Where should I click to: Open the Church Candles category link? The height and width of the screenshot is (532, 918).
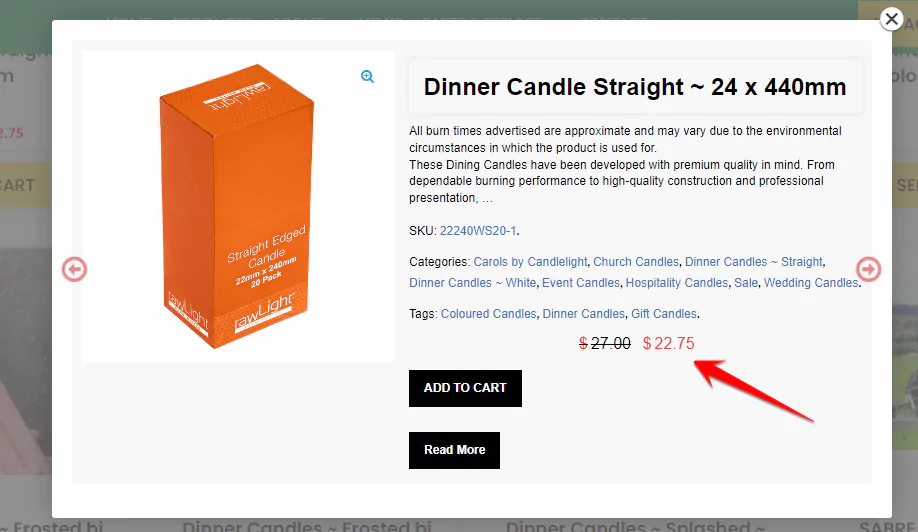[x=636, y=262]
